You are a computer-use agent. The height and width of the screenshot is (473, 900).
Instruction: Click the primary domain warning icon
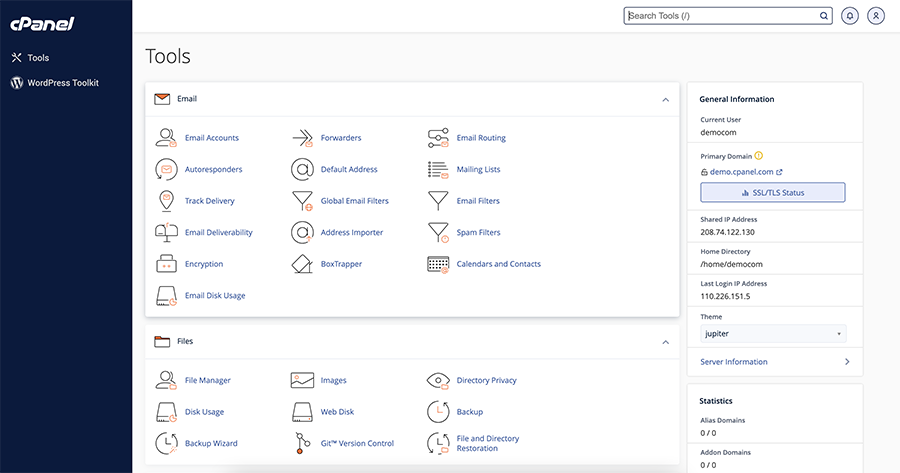point(759,156)
